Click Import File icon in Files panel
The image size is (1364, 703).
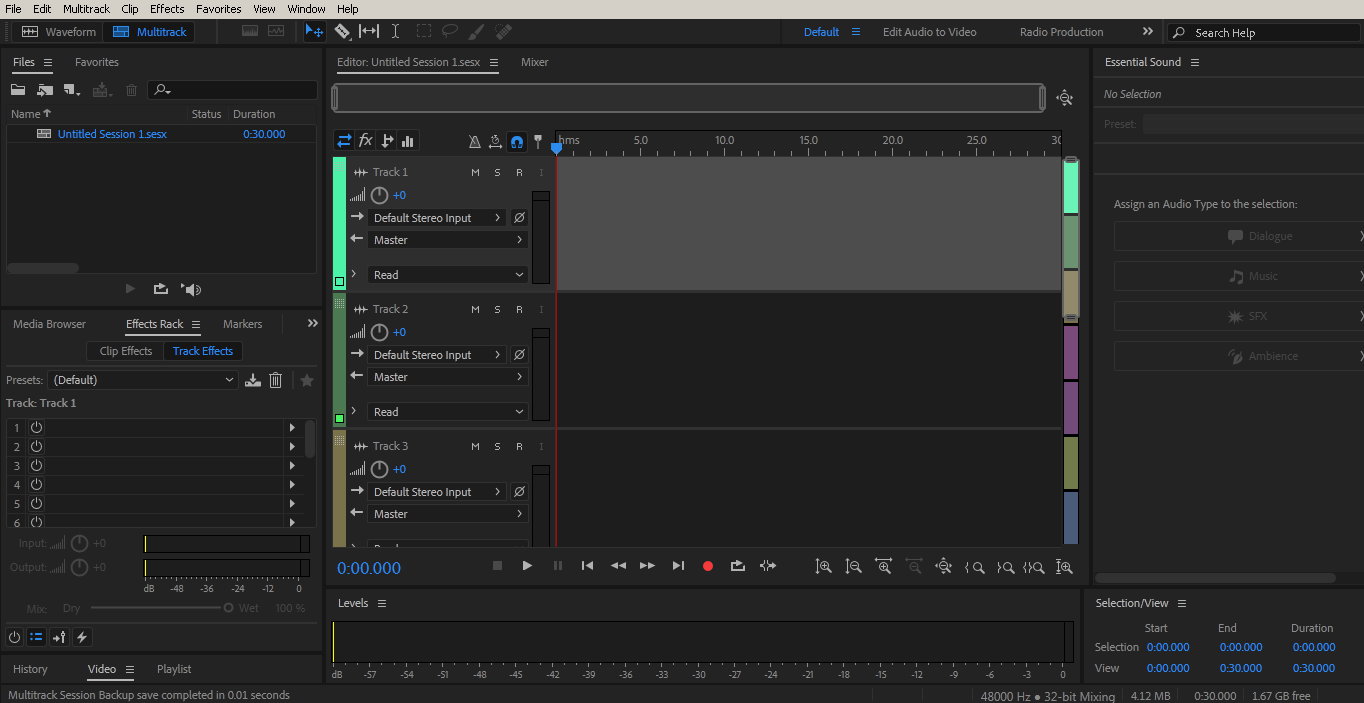click(45, 90)
